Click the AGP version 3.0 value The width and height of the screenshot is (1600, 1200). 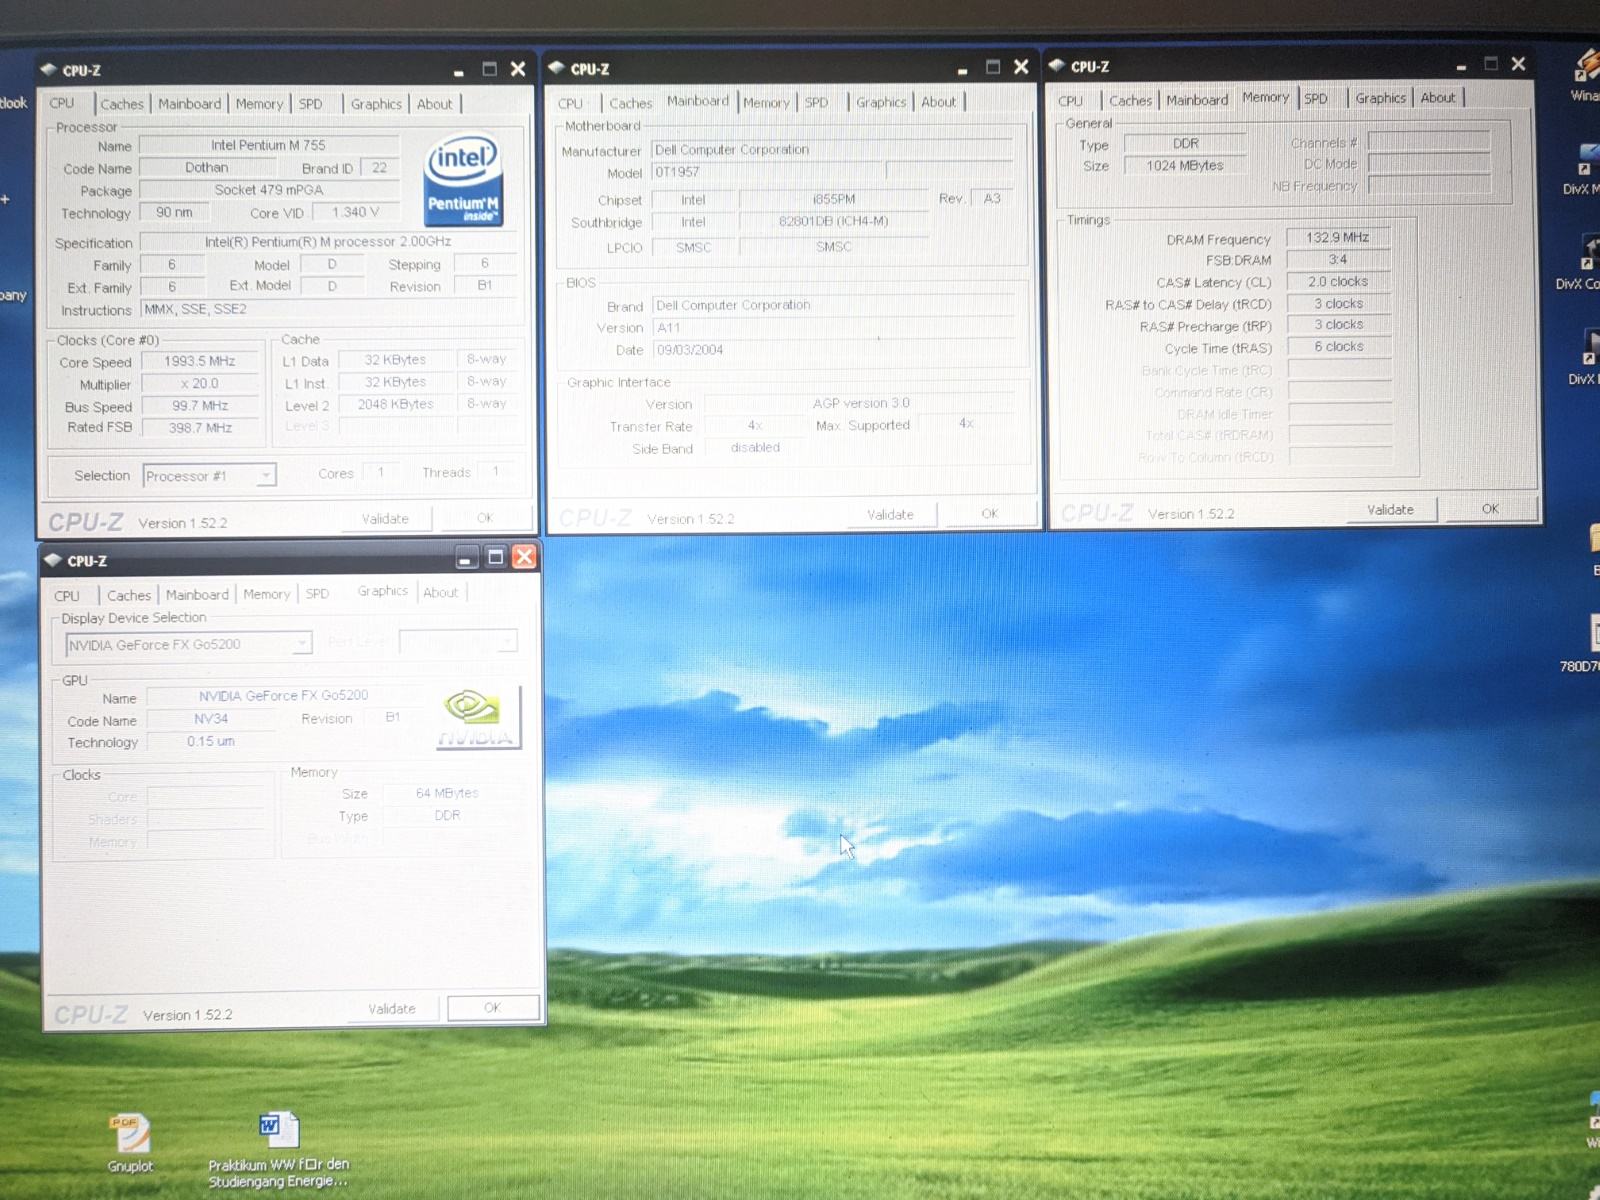pos(860,403)
